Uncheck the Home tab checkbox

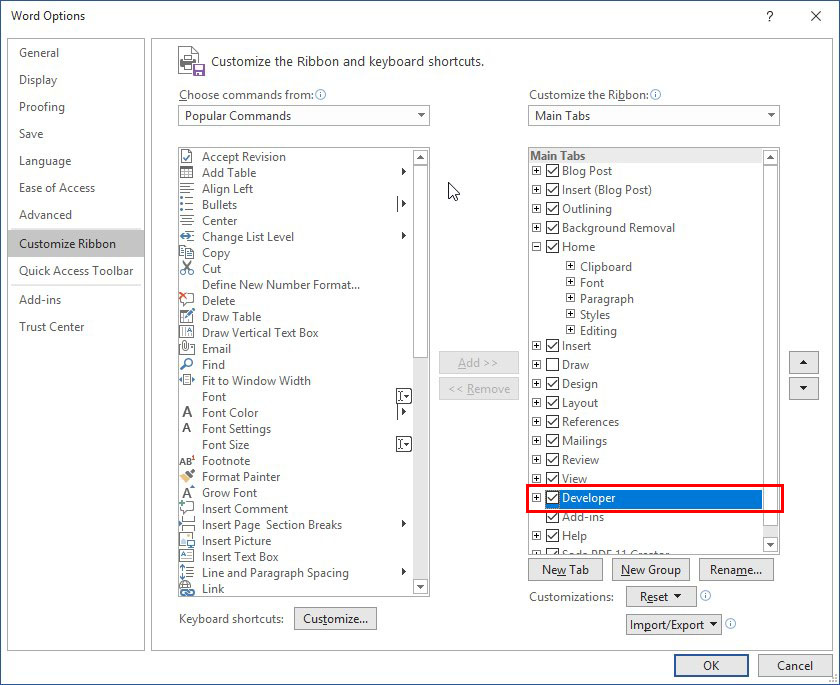click(x=552, y=246)
